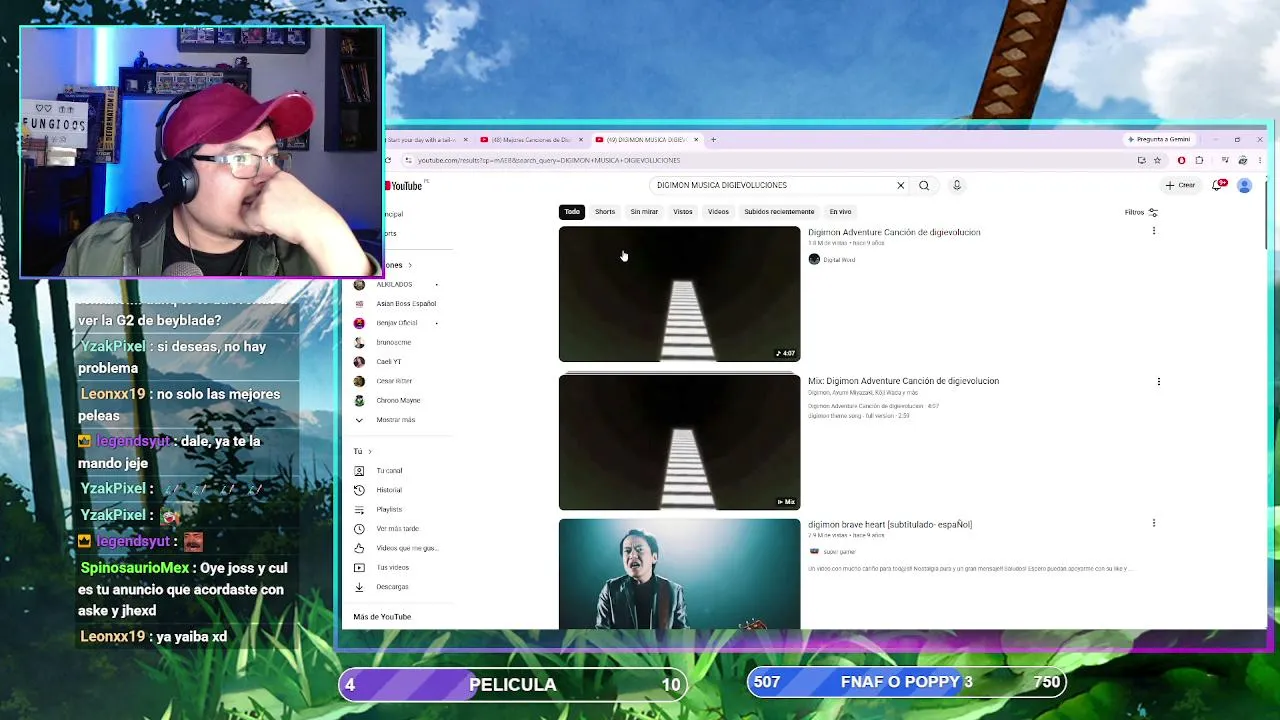Open the brunoacme channel
The height and width of the screenshot is (720, 1280).
pos(395,342)
